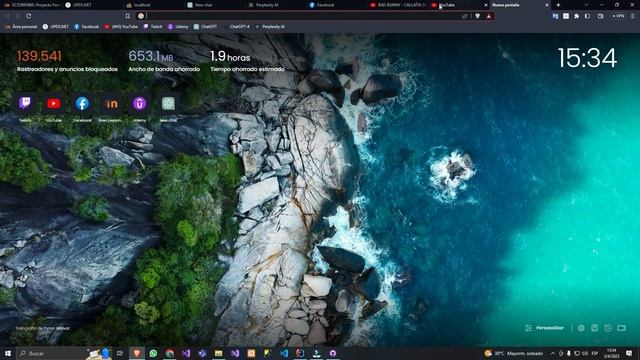Open the Brave main menu
Viewport: 640px width, 360px height.
coord(633,16)
